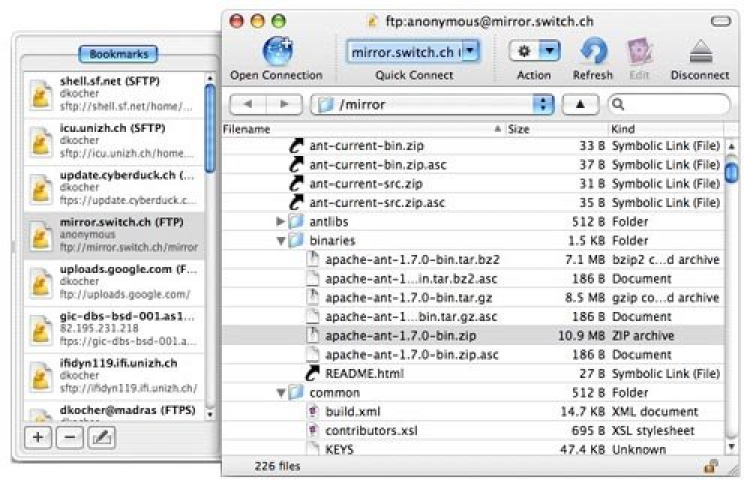Viewport: 750px width, 495px height.
Task: Click the build.xml file icon
Action: click(312, 411)
